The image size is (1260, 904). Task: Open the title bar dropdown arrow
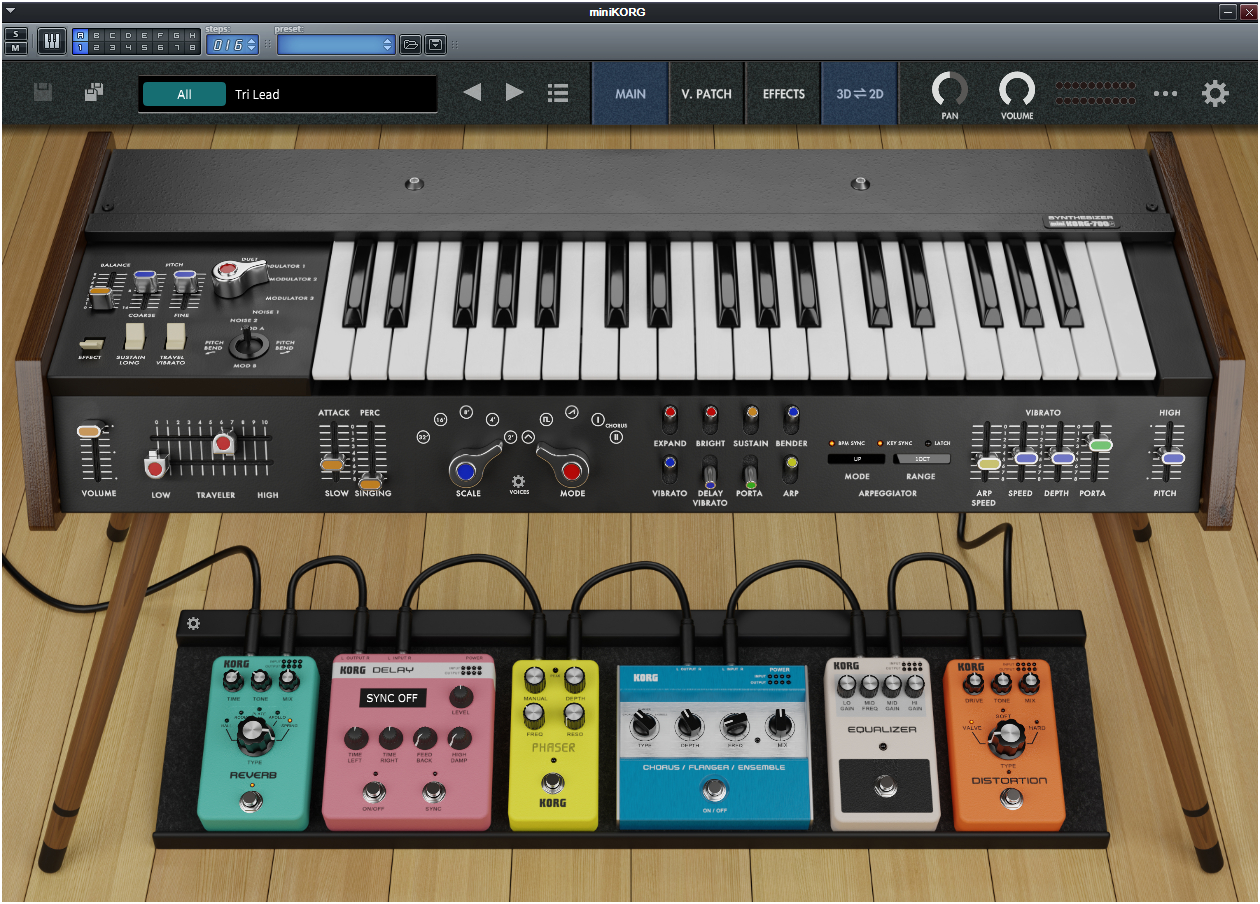click(10, 11)
